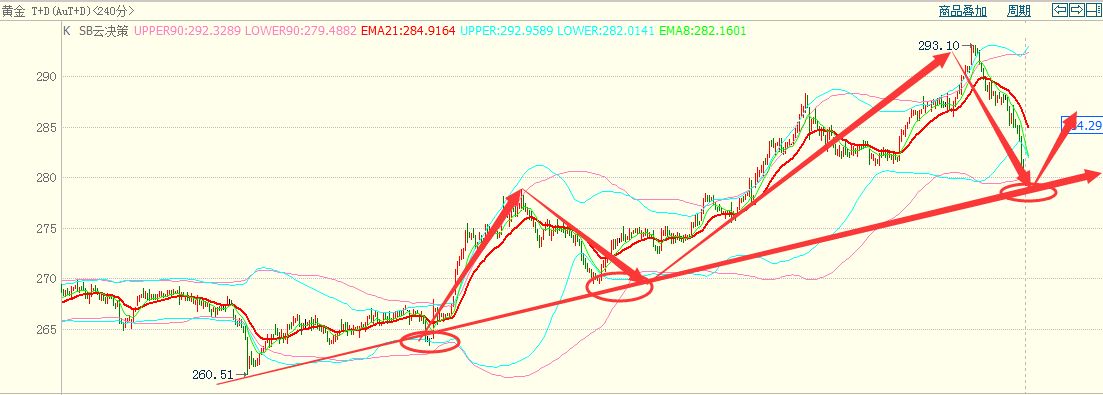Click the 260.51 low price marker
Viewport: 1103px width, 395px height.
pos(212,375)
